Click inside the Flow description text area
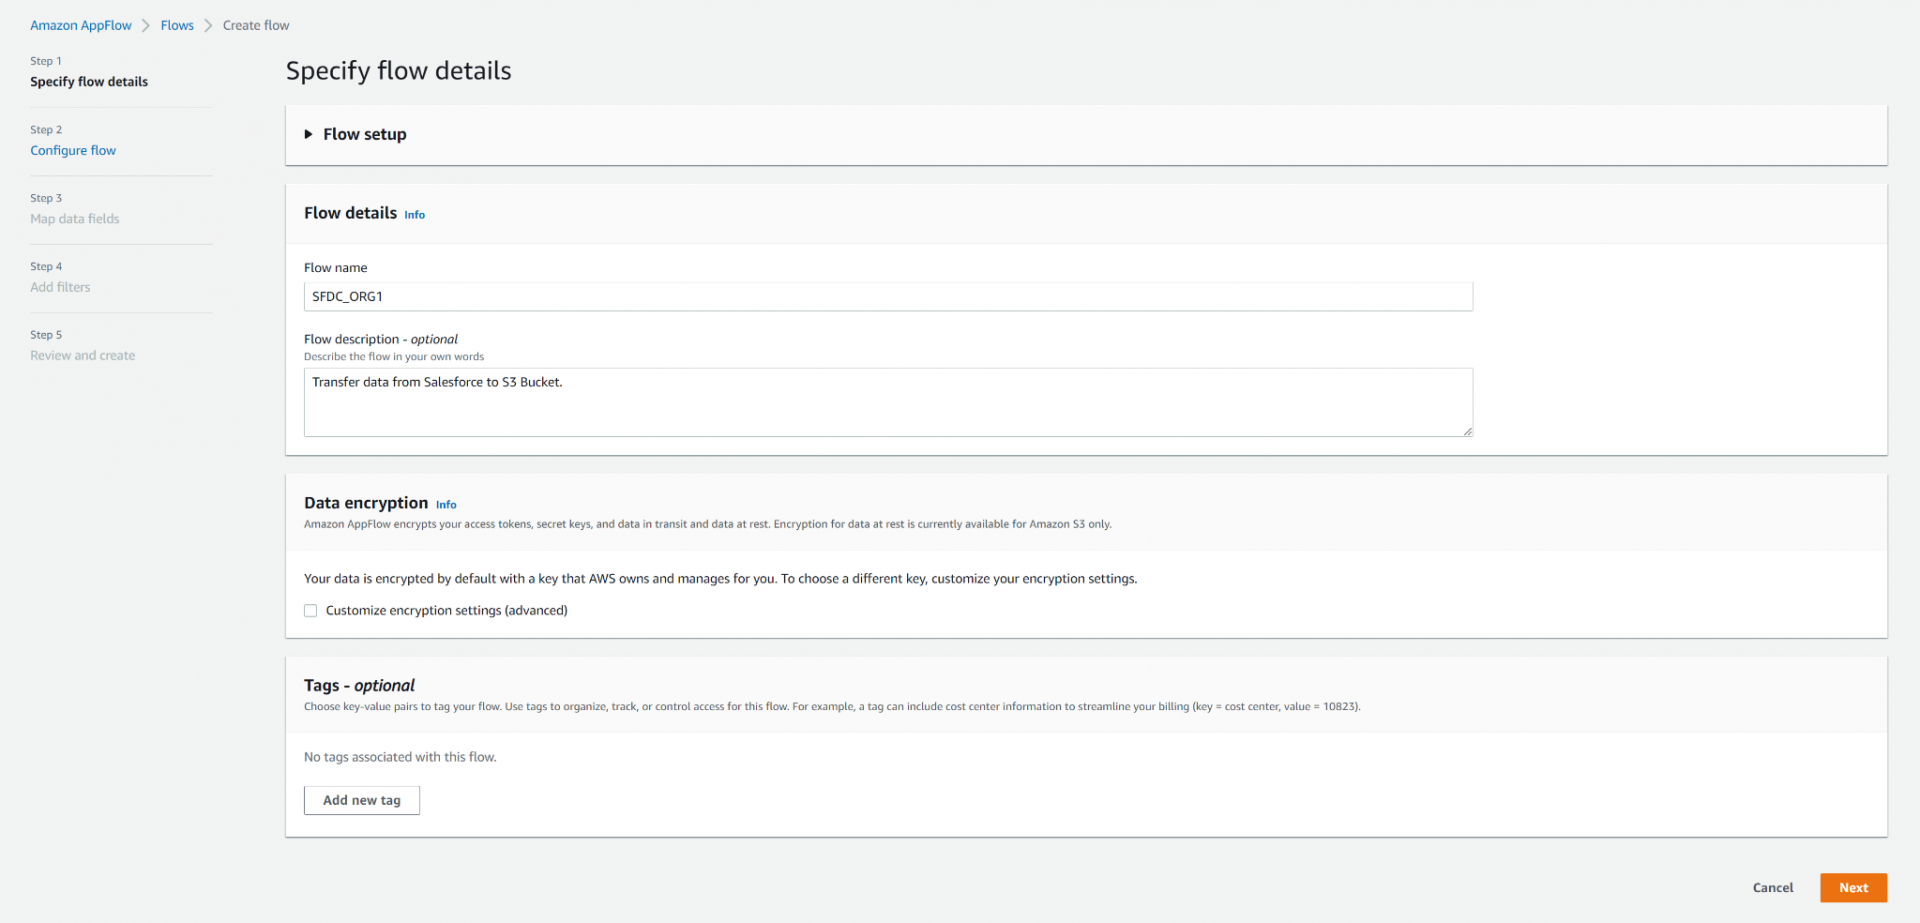Image resolution: width=1920 pixels, height=923 pixels. pos(888,402)
